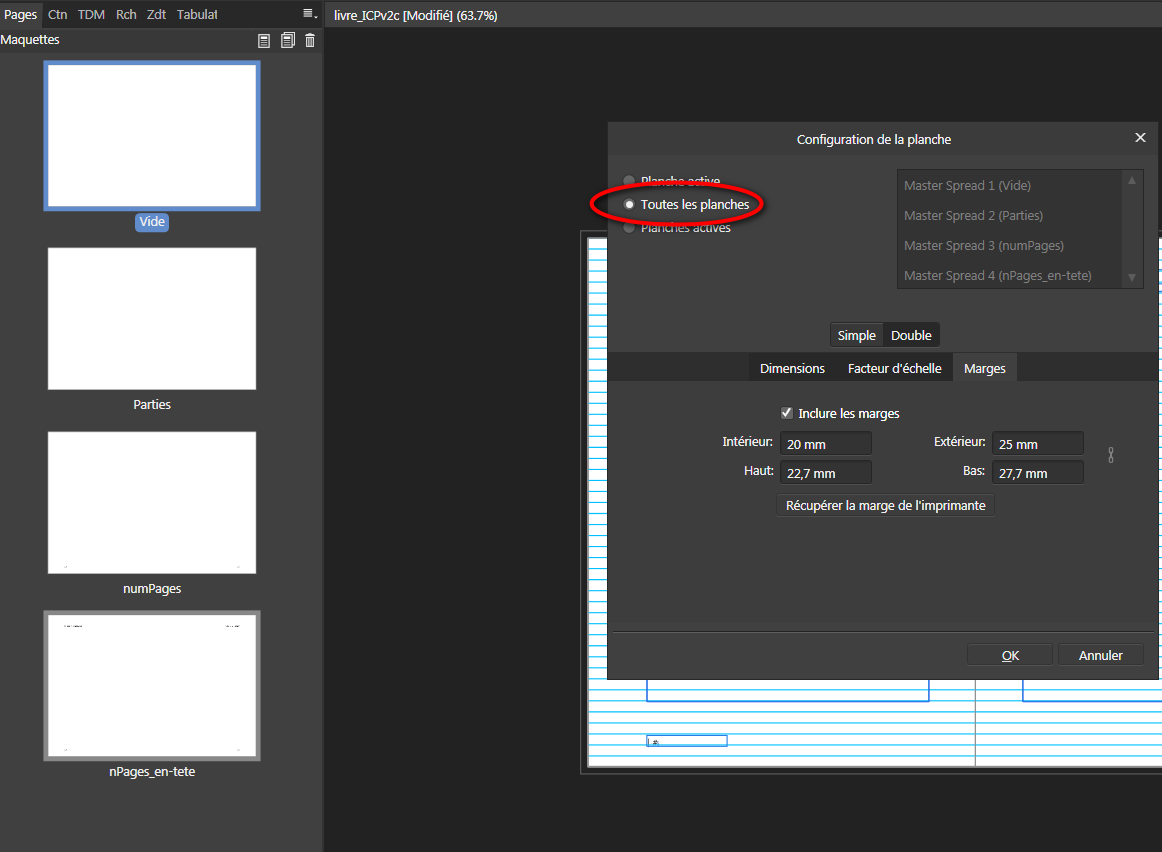Image resolution: width=1162 pixels, height=852 pixels.
Task: Click the spread list scroll down arrow
Action: tap(1132, 278)
